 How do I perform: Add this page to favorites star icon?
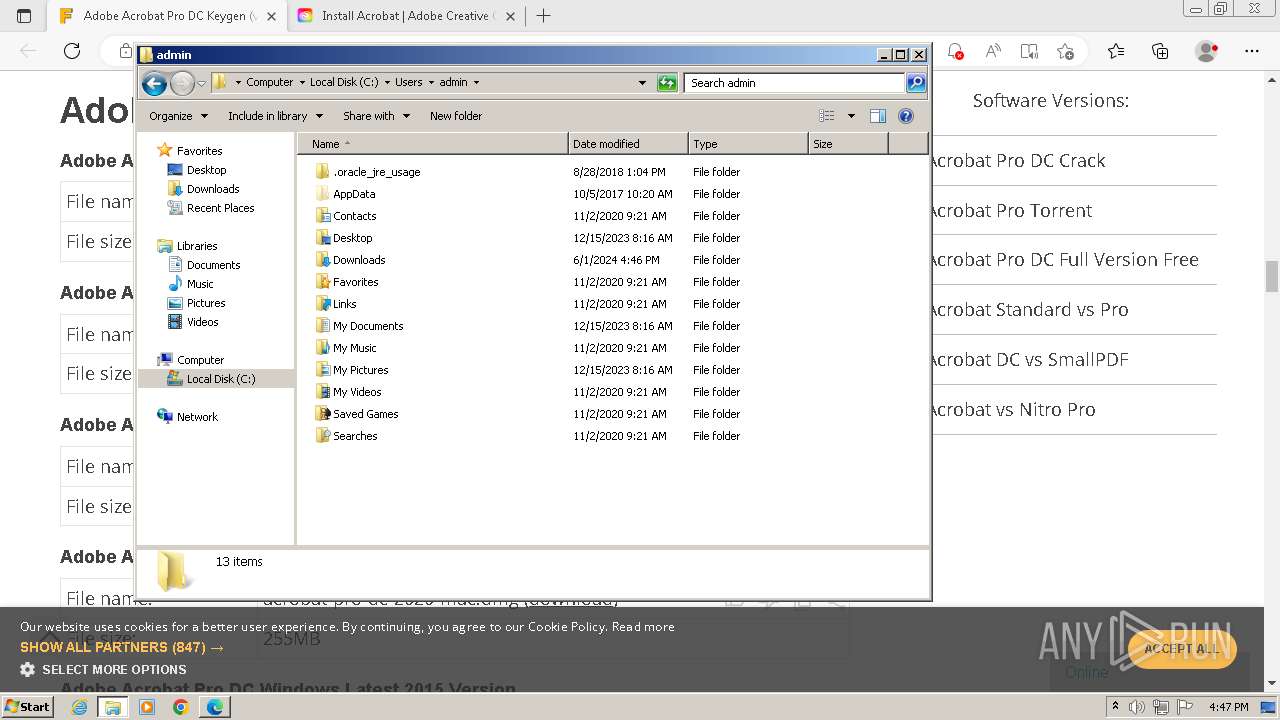click(x=1065, y=51)
